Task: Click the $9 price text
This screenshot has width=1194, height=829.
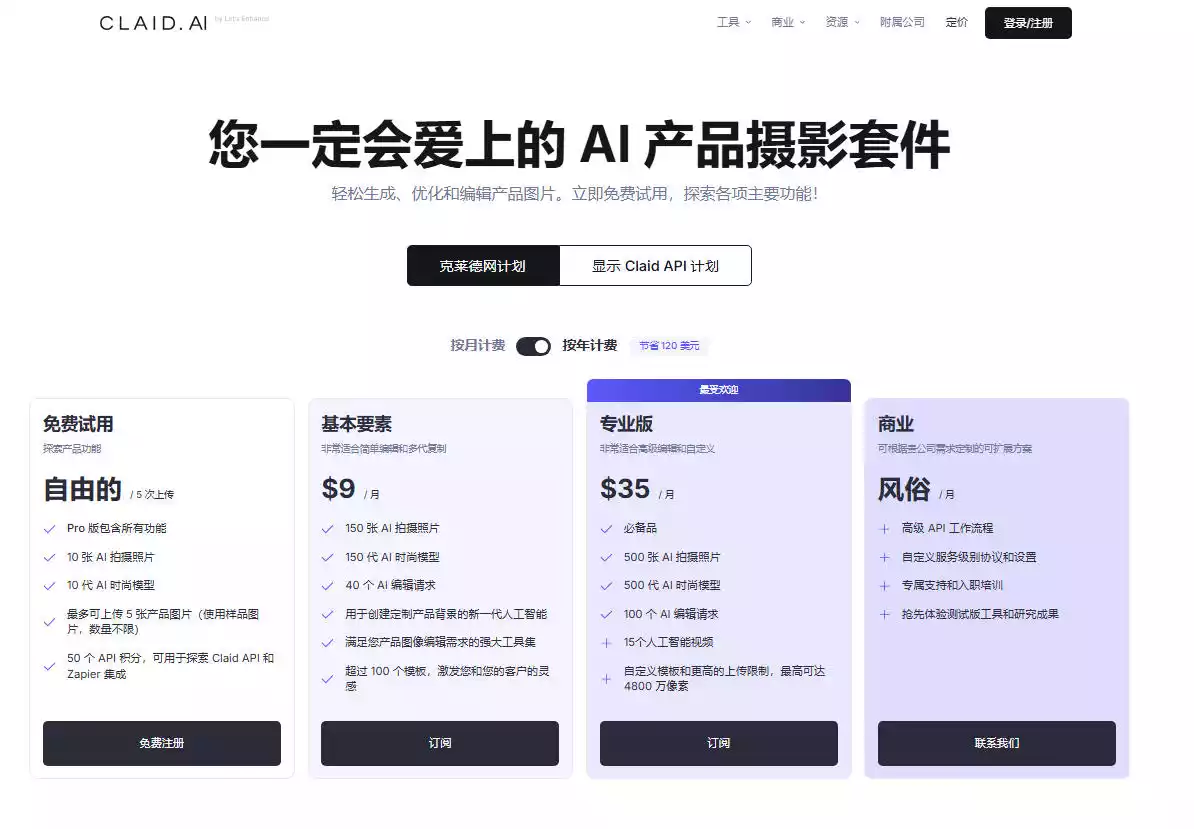Action: pyautogui.click(x=338, y=488)
